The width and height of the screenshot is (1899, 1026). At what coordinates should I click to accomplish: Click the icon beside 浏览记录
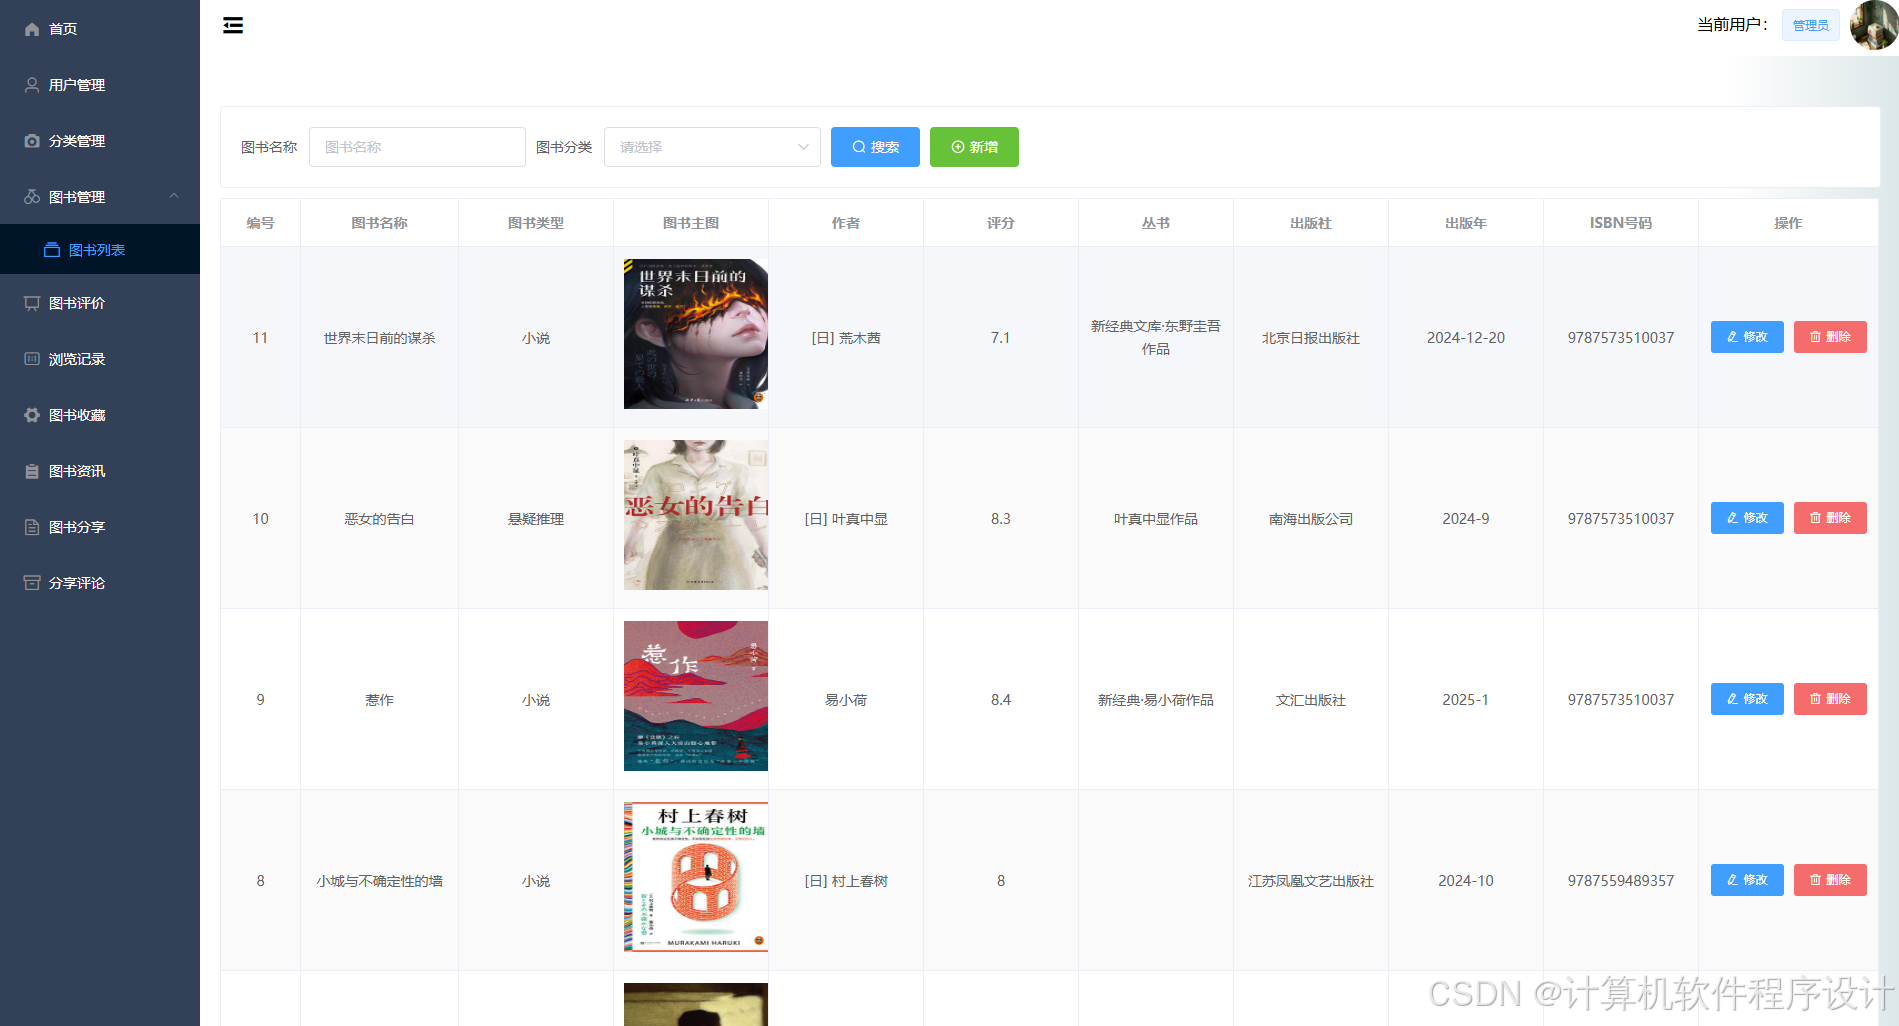32,359
